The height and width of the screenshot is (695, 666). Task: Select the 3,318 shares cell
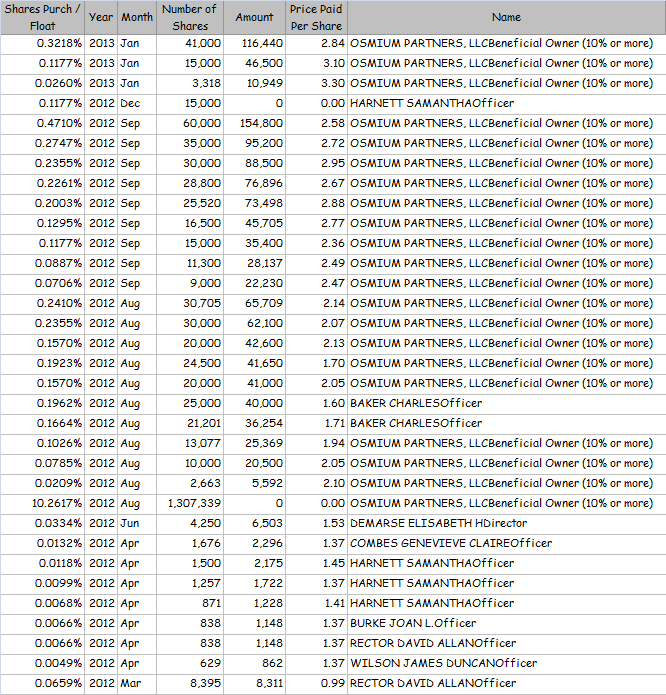click(190, 83)
